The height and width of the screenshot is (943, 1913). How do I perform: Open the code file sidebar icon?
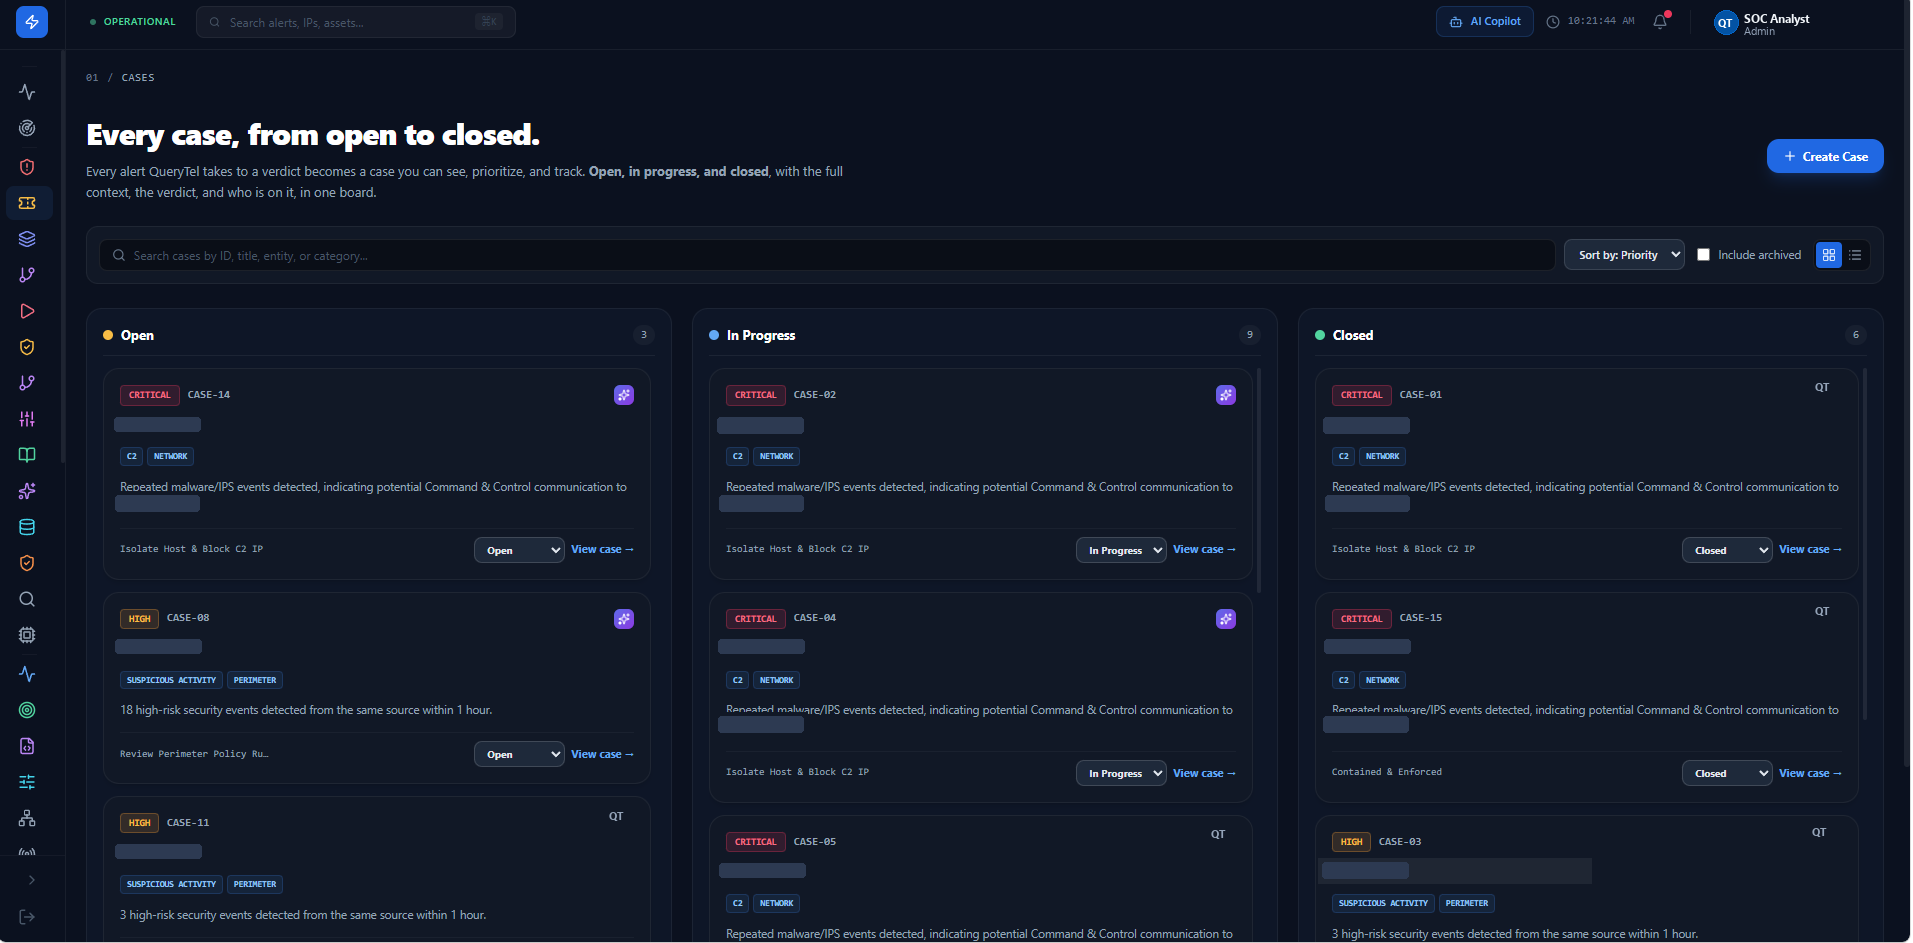pos(27,746)
